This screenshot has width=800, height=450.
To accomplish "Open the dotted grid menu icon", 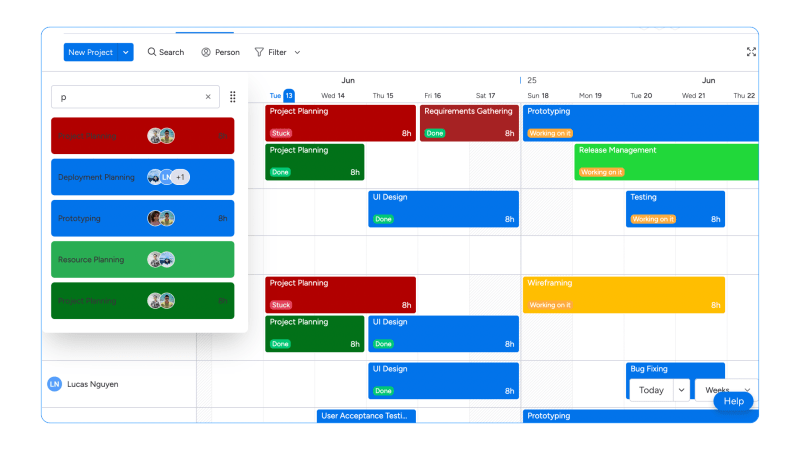I will (233, 97).
